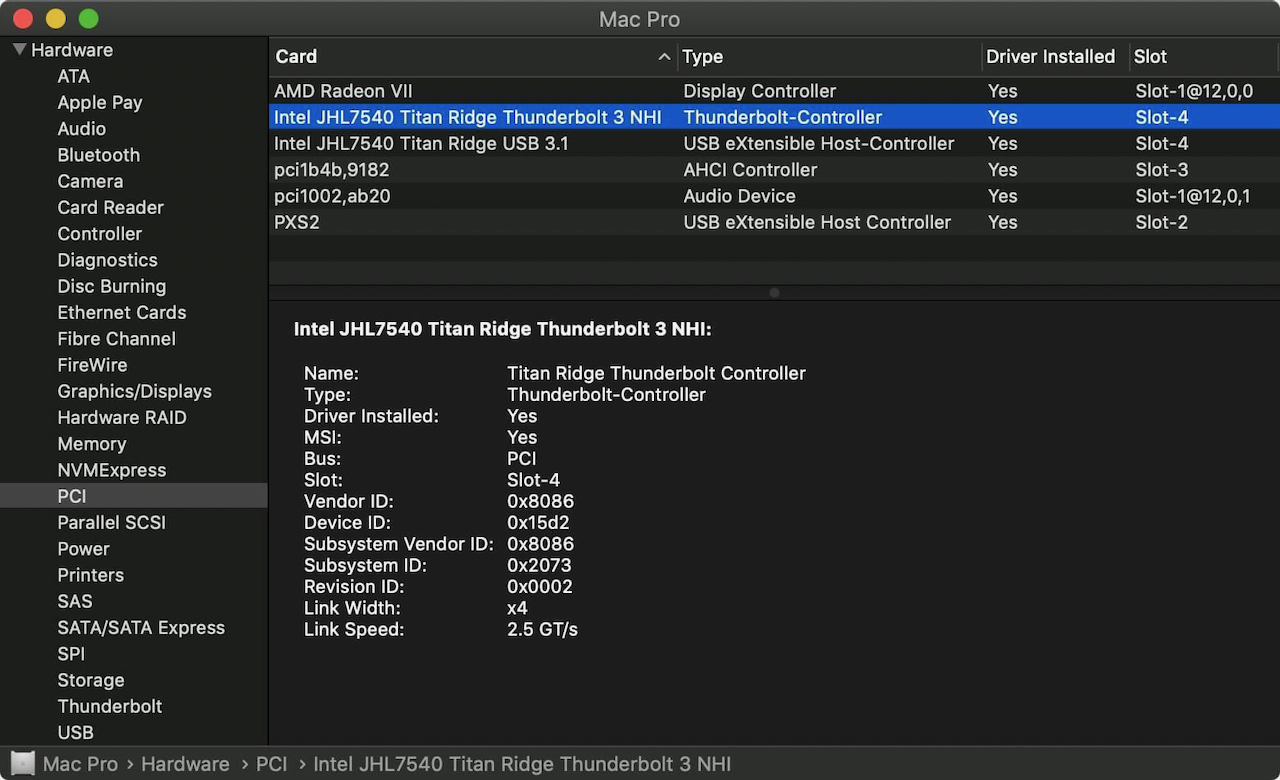The image size is (1280, 780).
Task: Select SPI in the sidebar
Action: click(x=71, y=654)
